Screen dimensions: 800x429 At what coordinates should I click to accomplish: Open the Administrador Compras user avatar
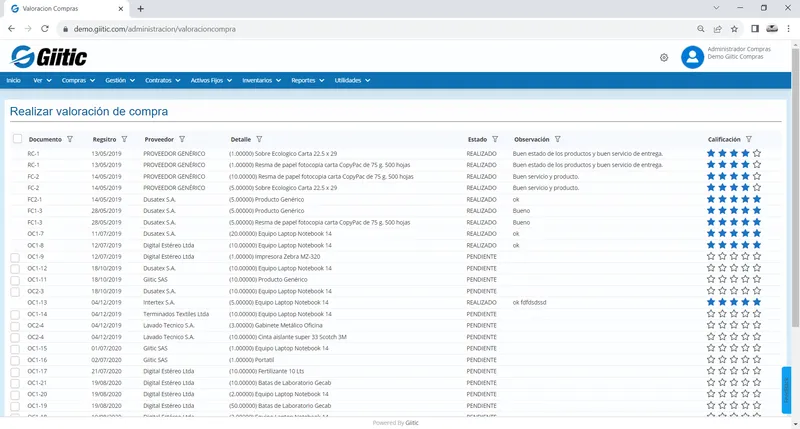pos(692,57)
